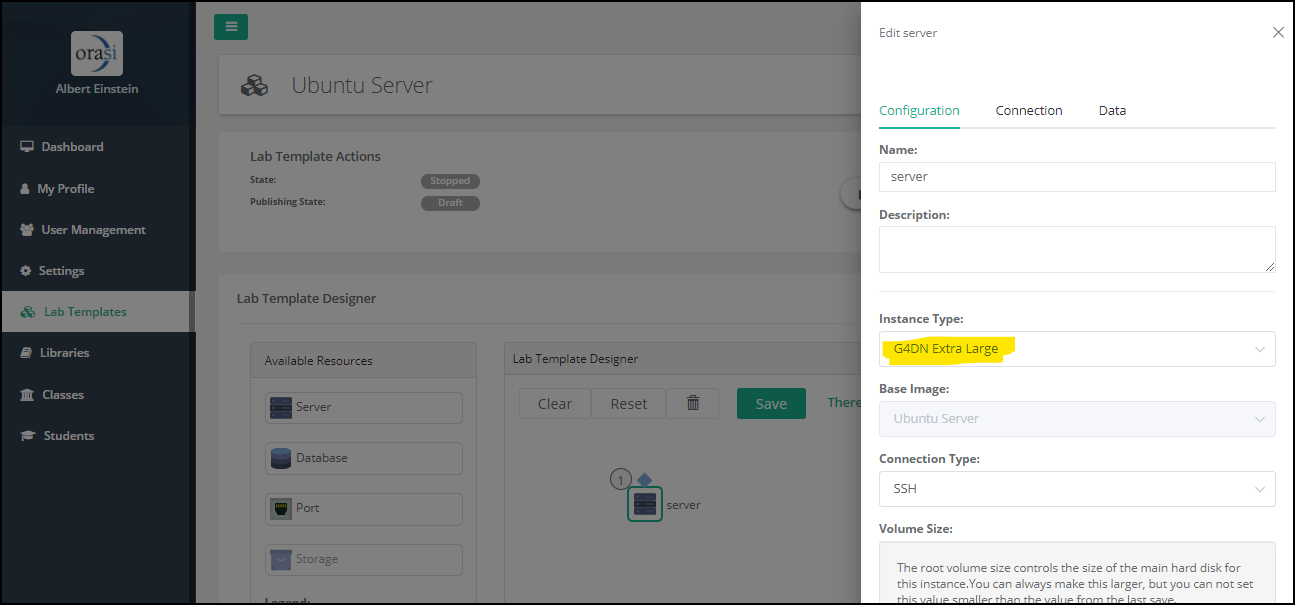Screen dimensions: 1295x605
Task: Click the Draft publishing state badge
Action: pyautogui.click(x=450, y=203)
